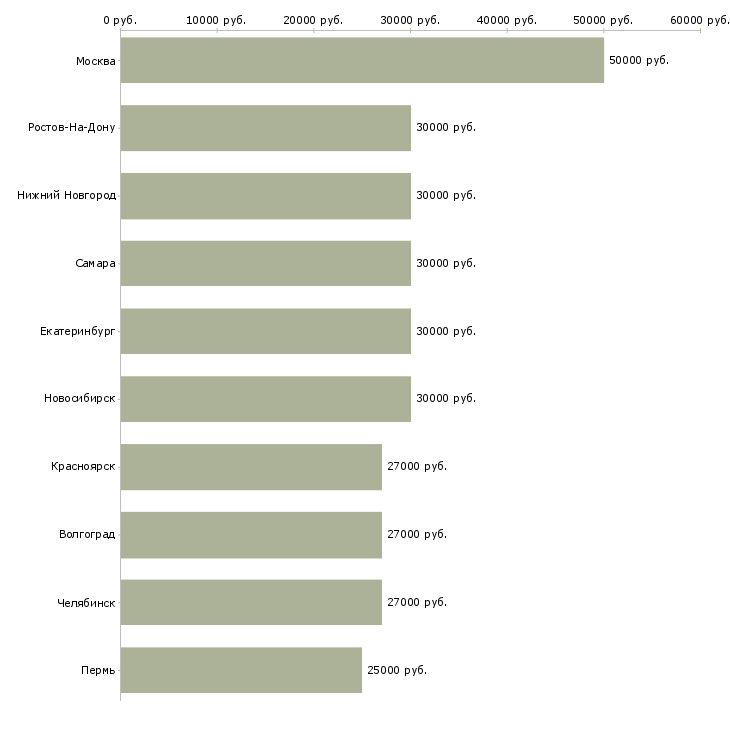Click the Новосибирск bar
Image resolution: width=730 pixels, height=730 pixels.
click(265, 399)
